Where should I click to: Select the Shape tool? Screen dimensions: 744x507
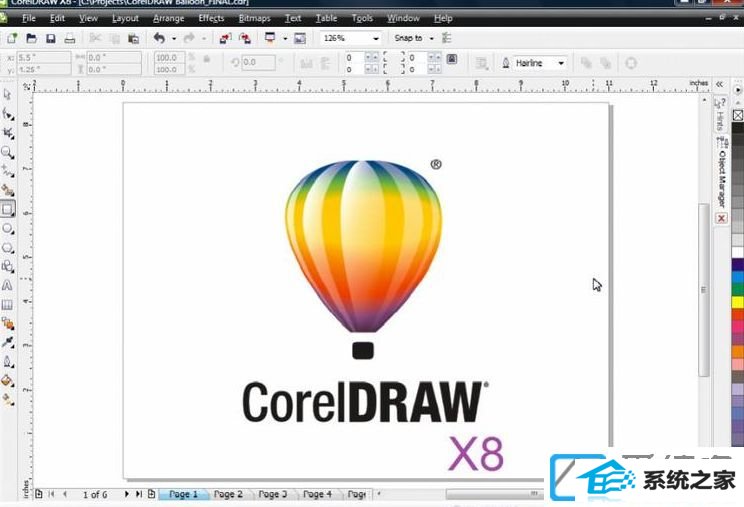tap(8, 114)
